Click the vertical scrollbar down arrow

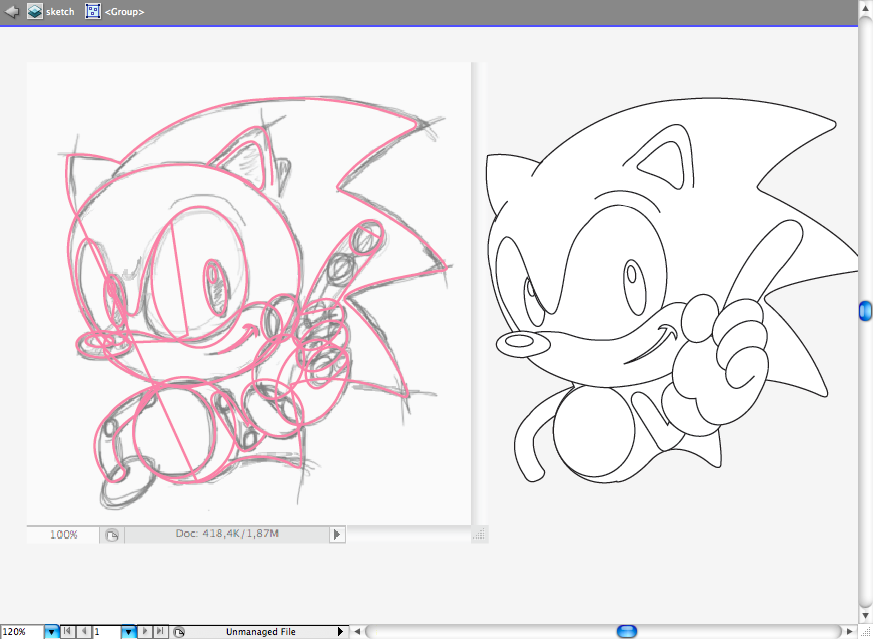865,616
